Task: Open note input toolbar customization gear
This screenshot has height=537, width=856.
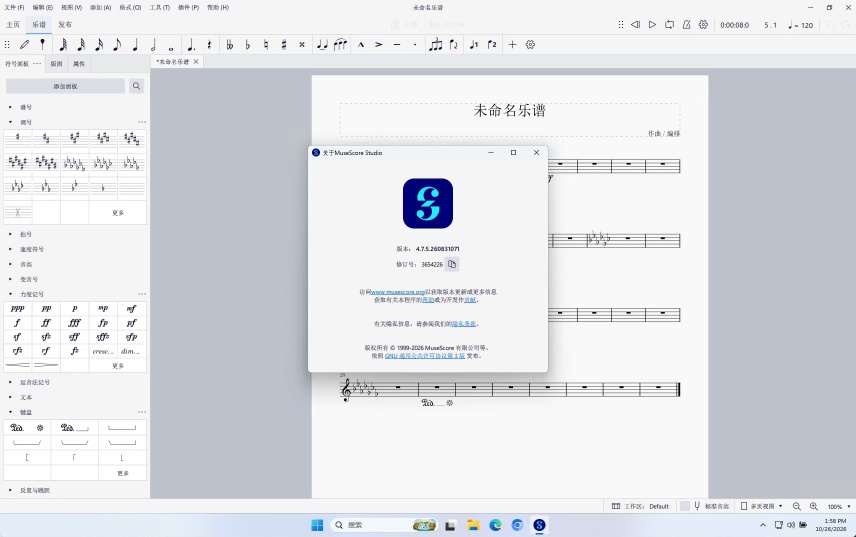Action: click(x=530, y=45)
